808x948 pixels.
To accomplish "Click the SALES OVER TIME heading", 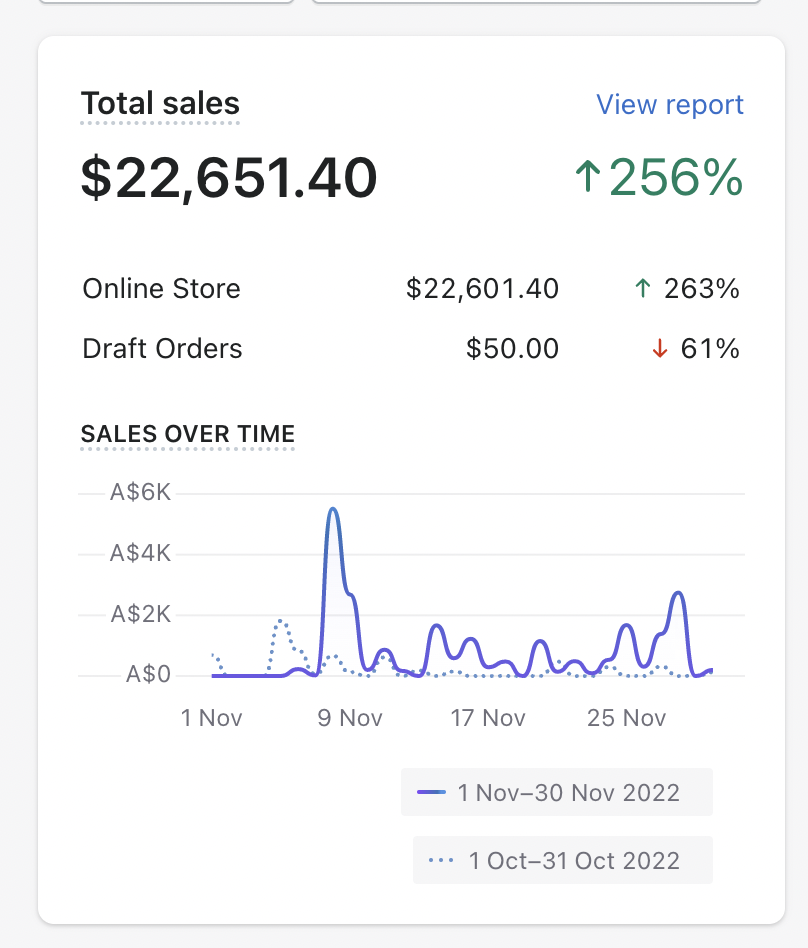I will (x=188, y=434).
